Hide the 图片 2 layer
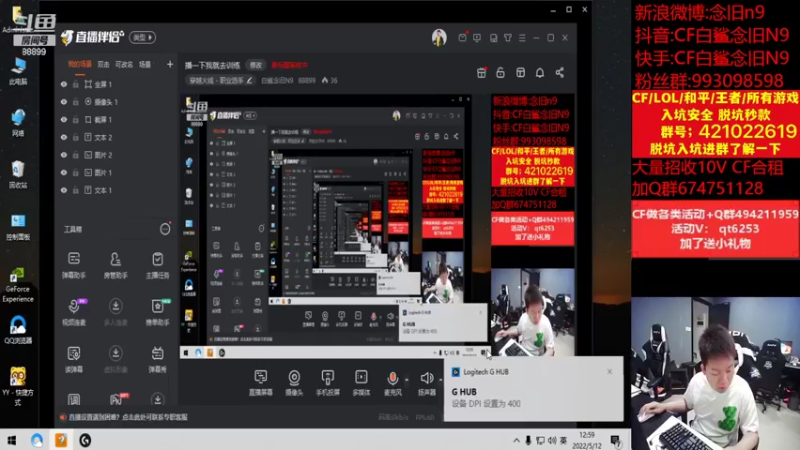This screenshot has height=450, width=800. (x=64, y=155)
